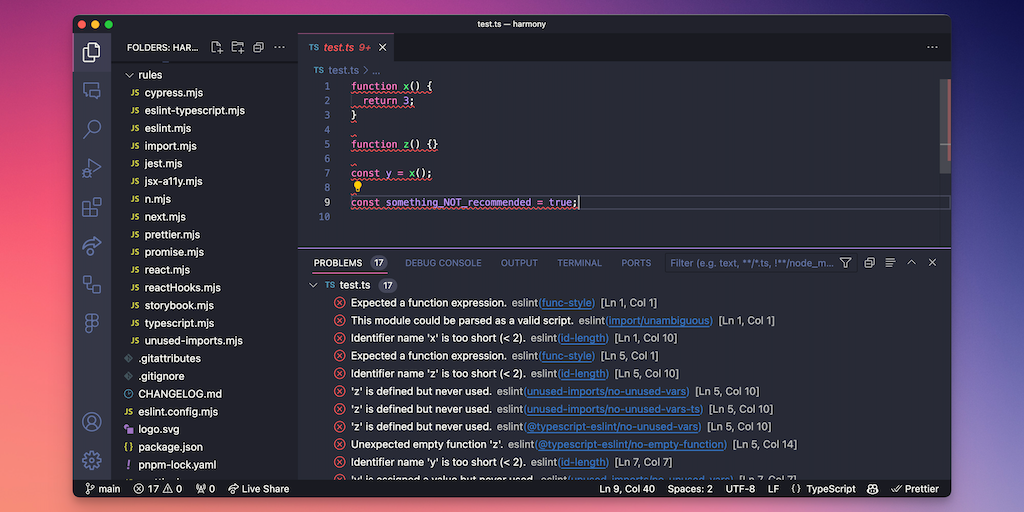Open the Extensions view

point(92,207)
